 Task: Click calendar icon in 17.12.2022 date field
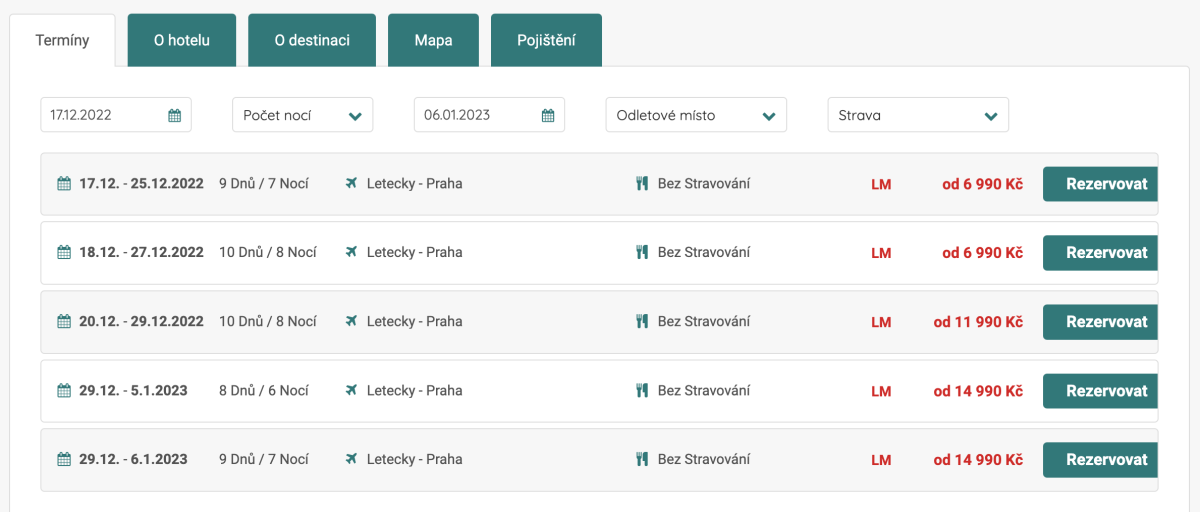point(174,115)
